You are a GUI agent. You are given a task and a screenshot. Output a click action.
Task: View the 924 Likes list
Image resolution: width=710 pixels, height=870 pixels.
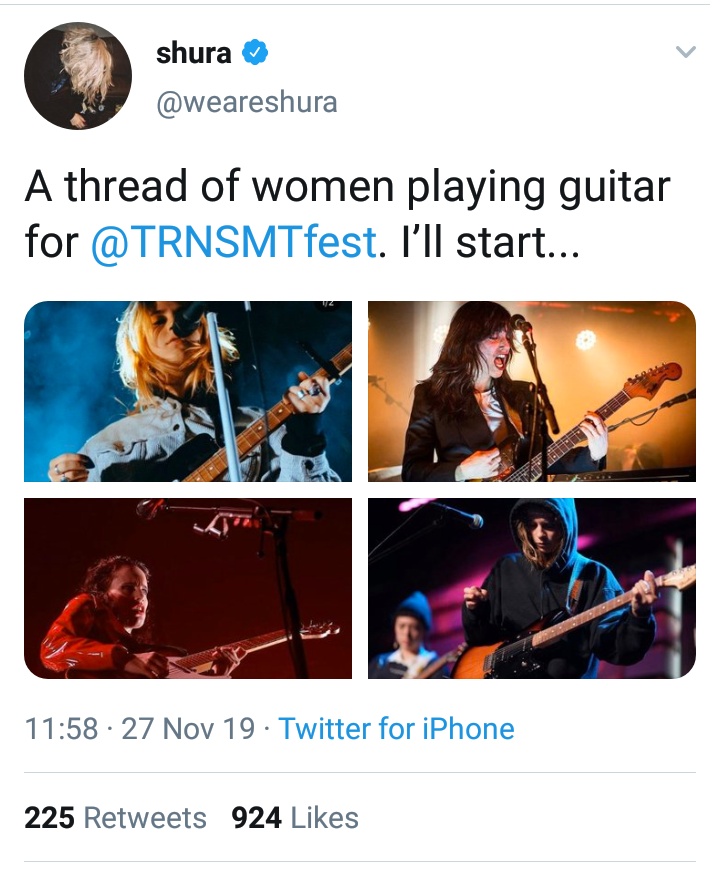click(x=294, y=818)
